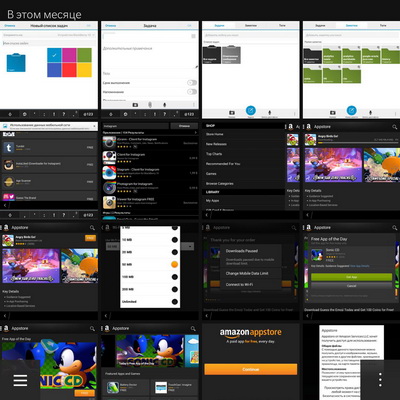Viewport: 400px width, 400px height.
Task: Open task editor screenshot with two toggle switches
Action: pyautogui.click(x=150, y=70)
